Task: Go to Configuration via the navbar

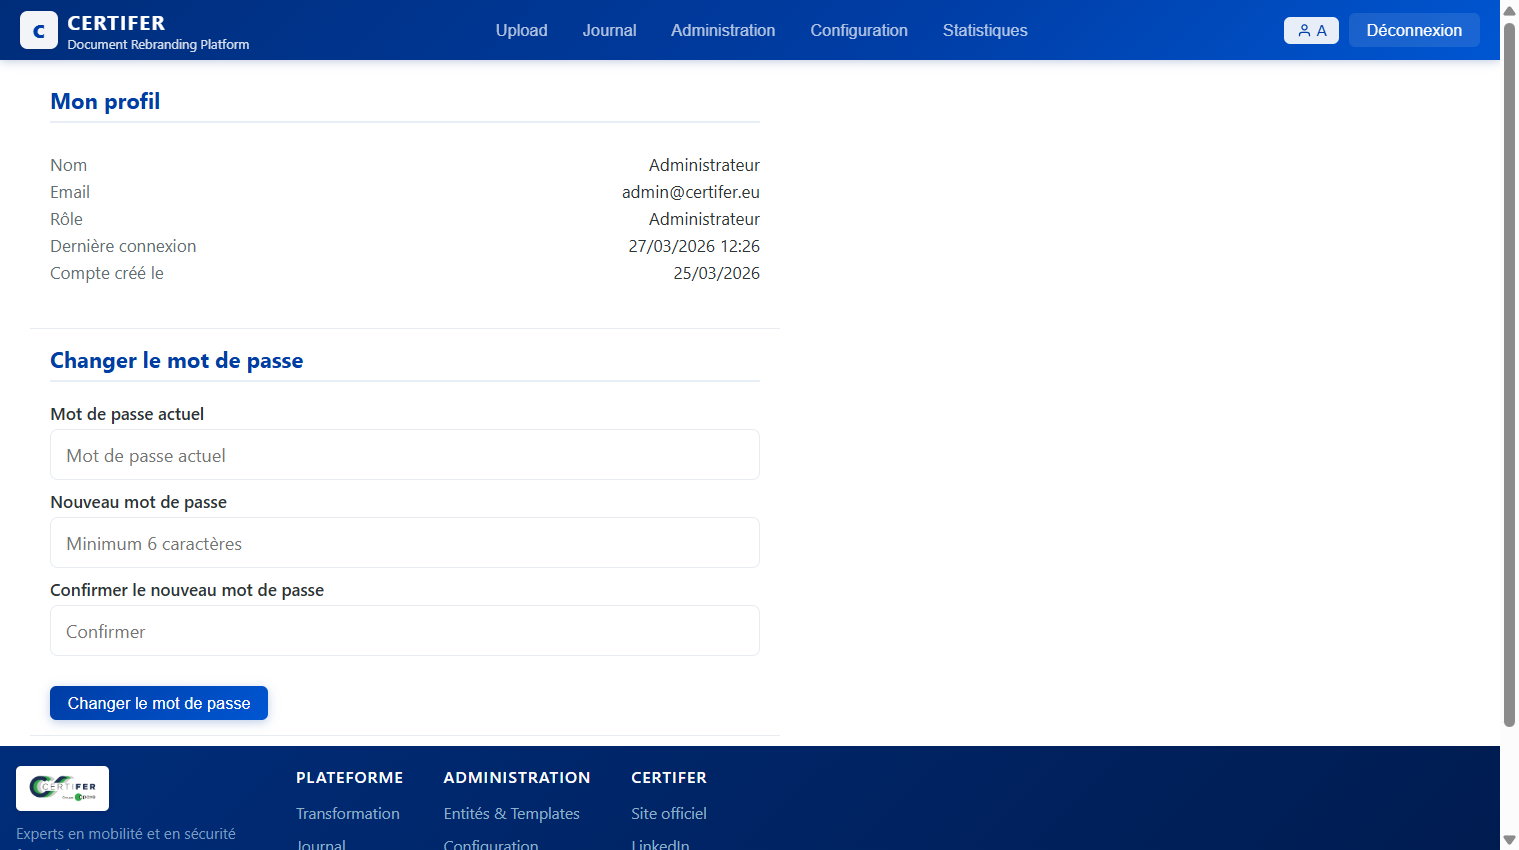Action: click(858, 30)
